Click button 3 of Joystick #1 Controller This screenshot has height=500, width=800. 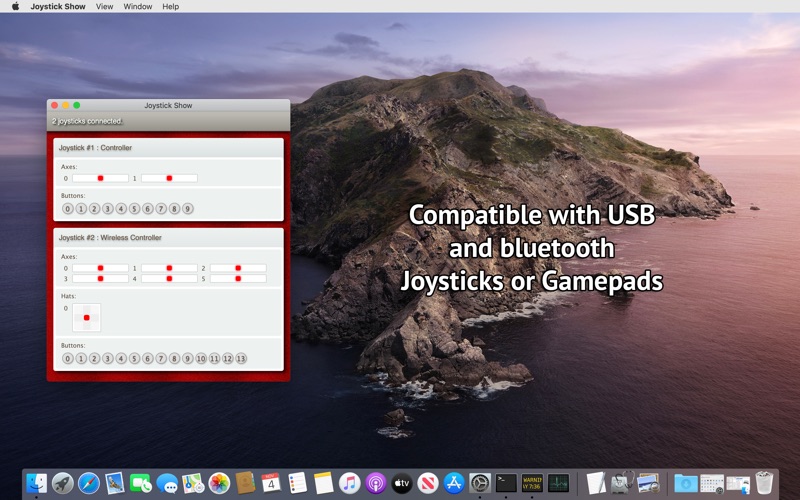pos(108,209)
